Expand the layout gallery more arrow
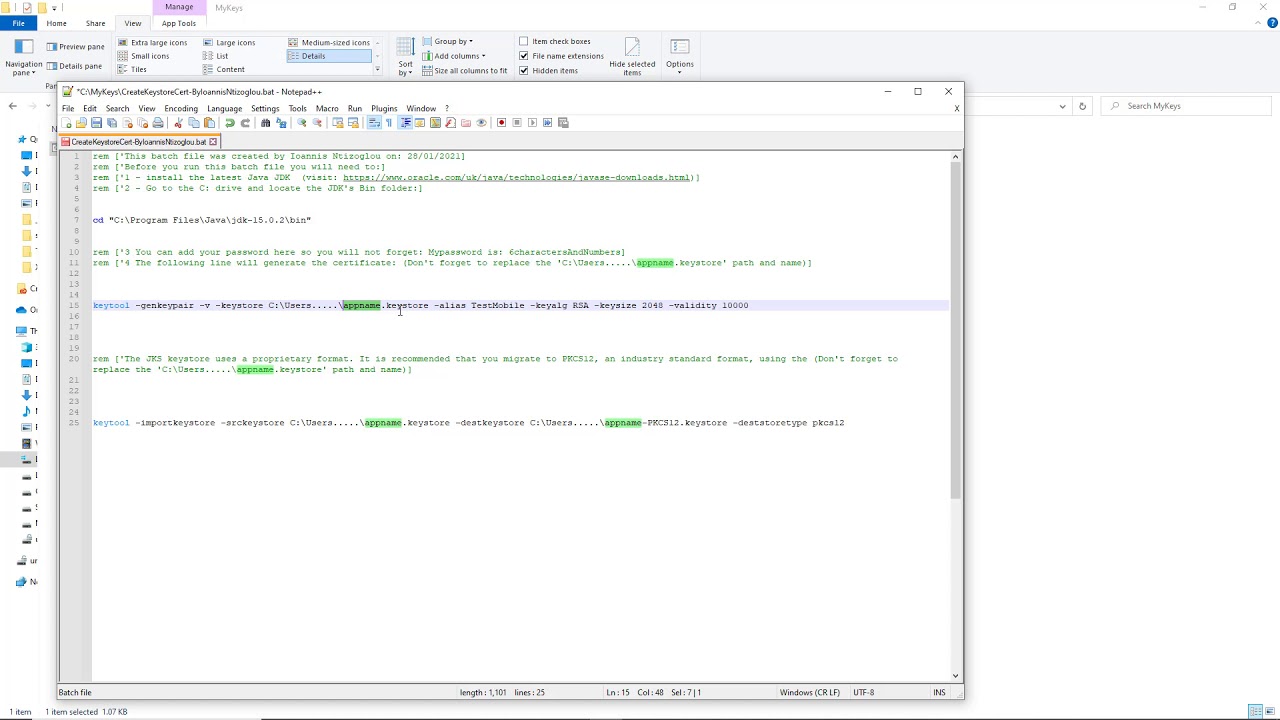 coord(377,69)
